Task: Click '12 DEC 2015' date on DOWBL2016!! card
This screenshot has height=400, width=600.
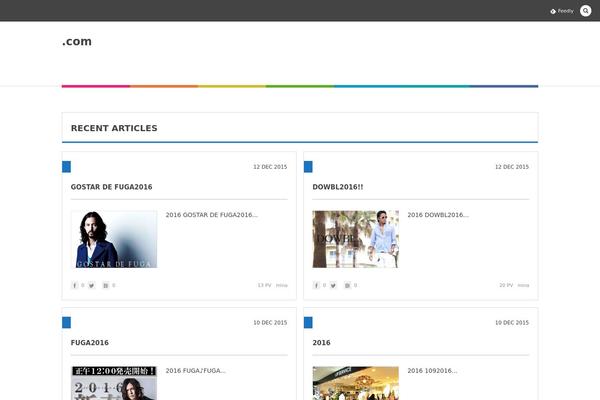Action: 512,167
